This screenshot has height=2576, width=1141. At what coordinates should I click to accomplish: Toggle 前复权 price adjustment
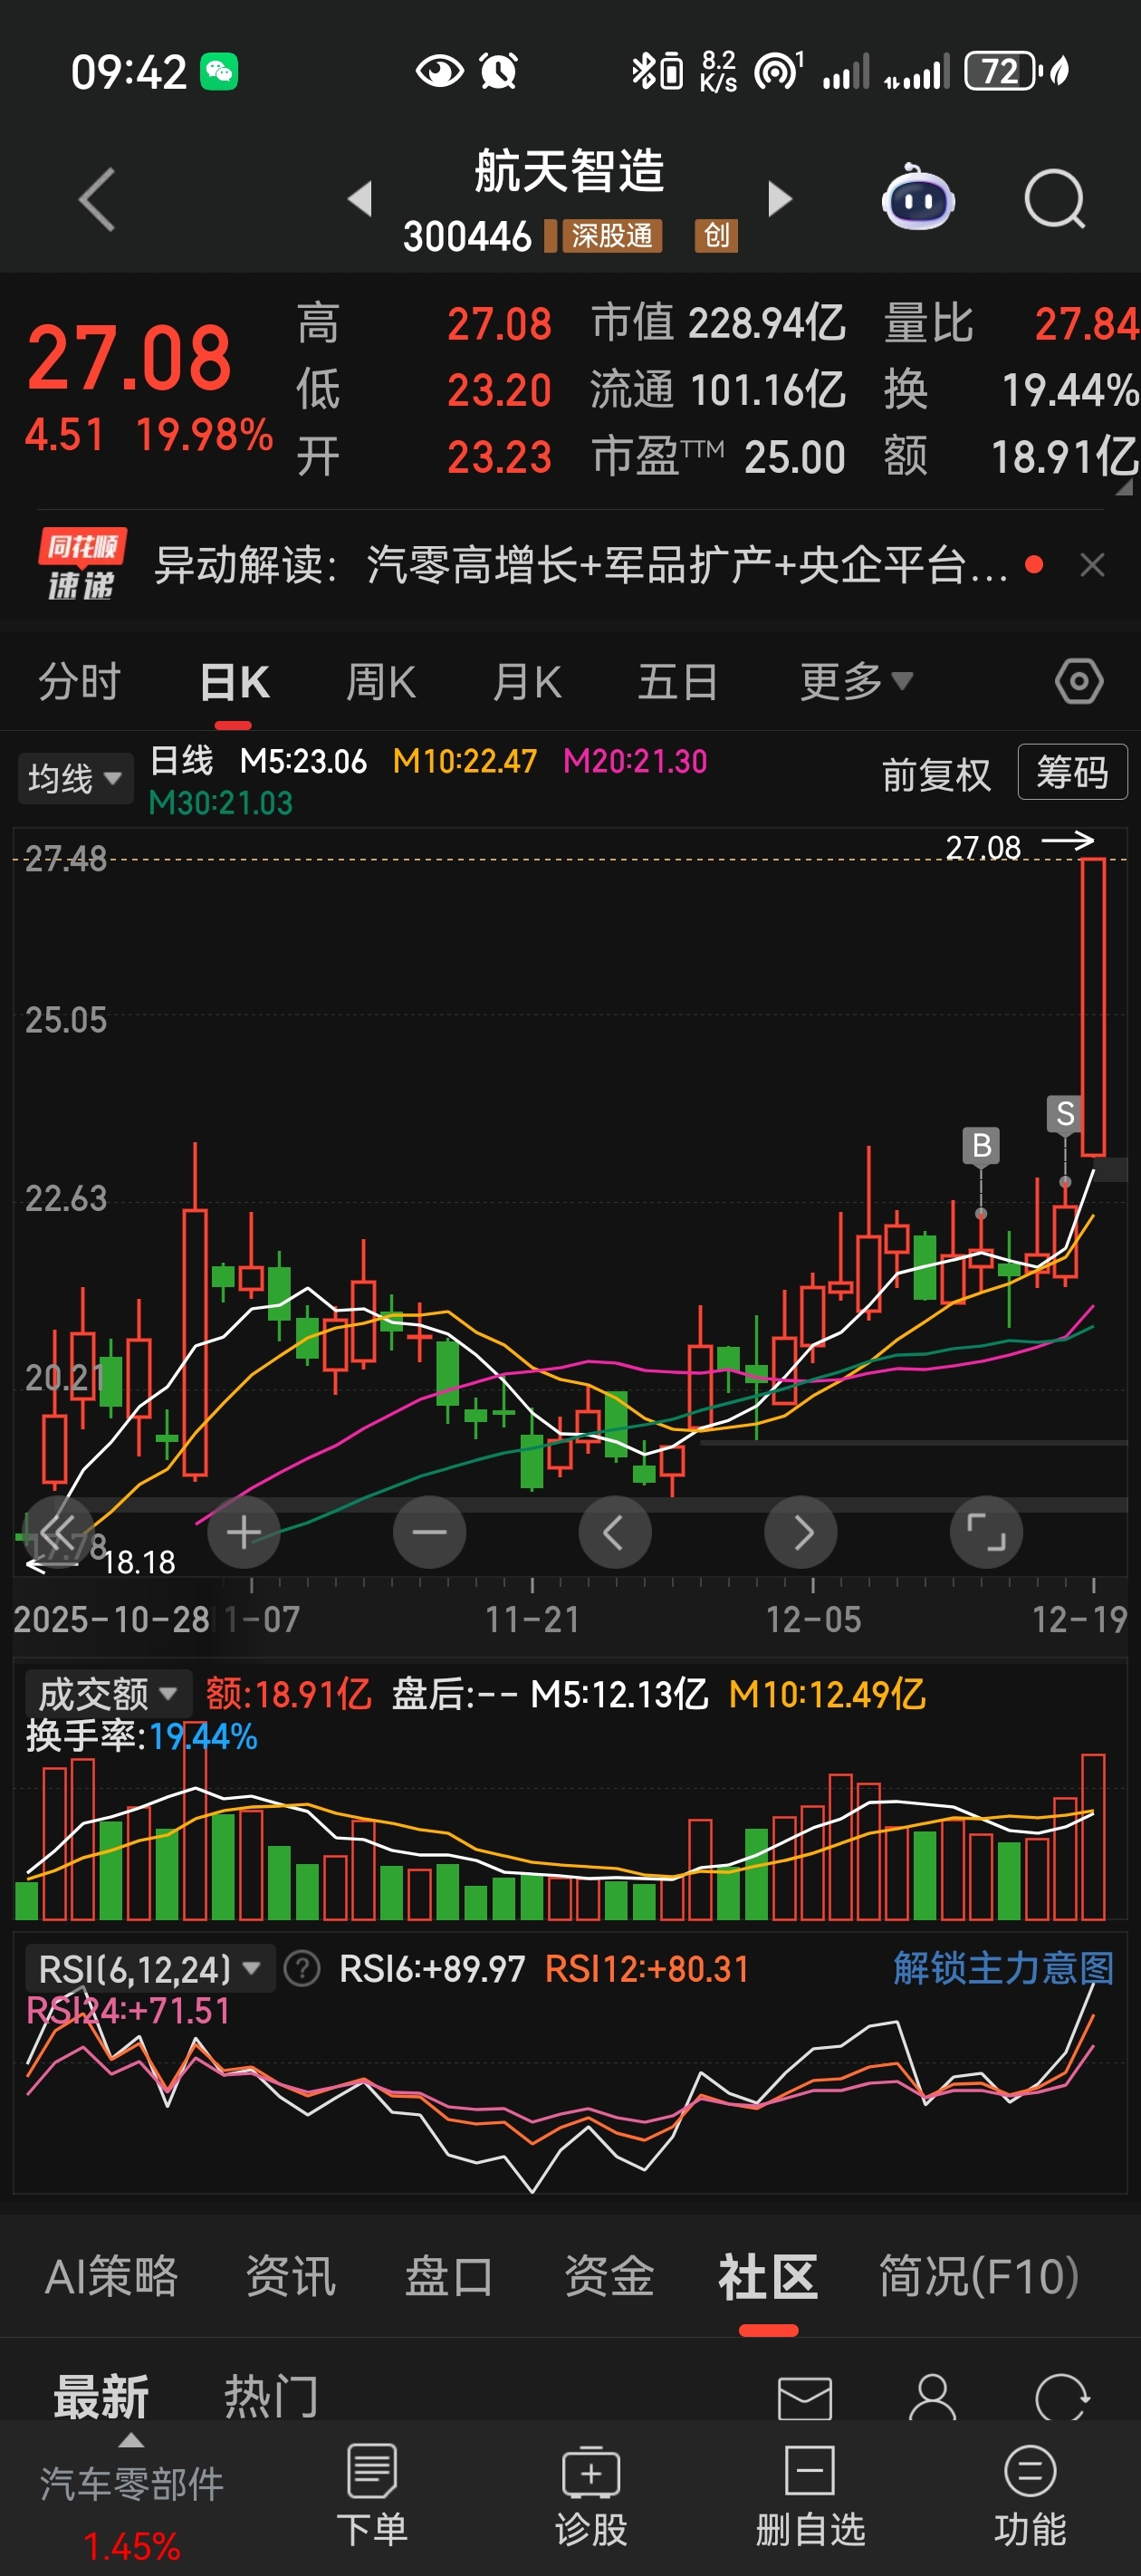936,775
